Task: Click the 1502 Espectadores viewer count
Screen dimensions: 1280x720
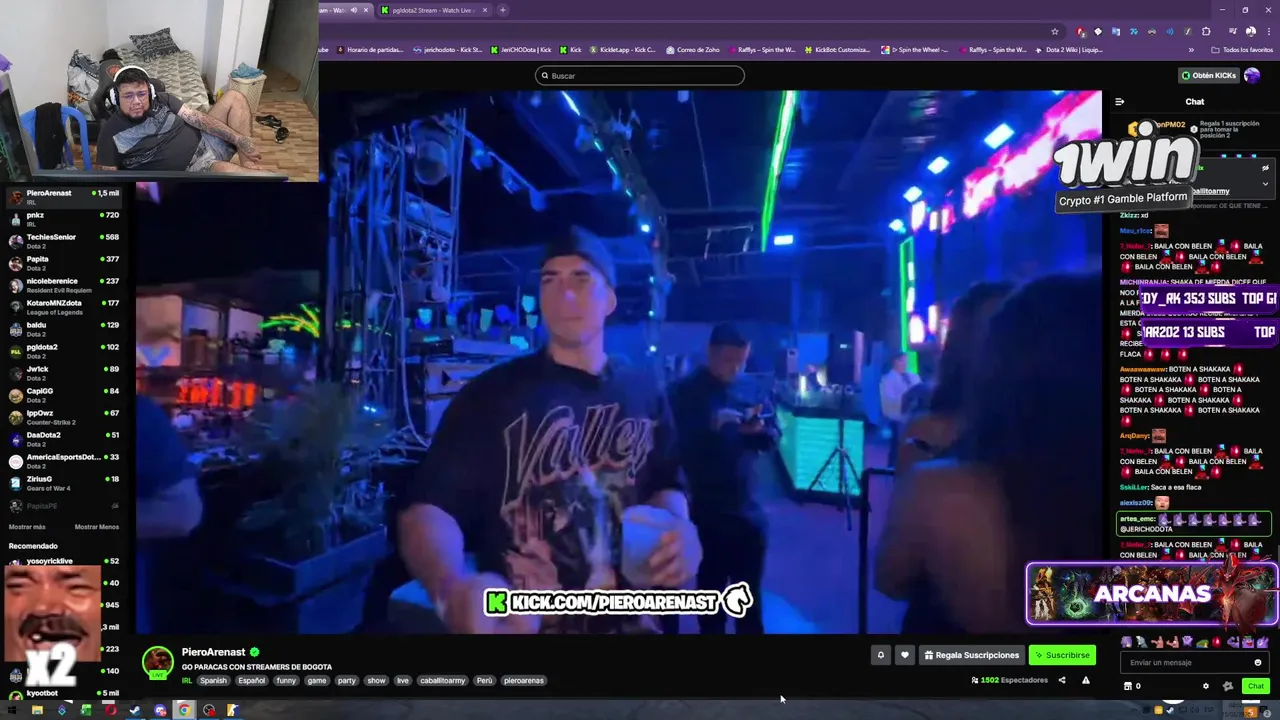Action: [x=1009, y=680]
